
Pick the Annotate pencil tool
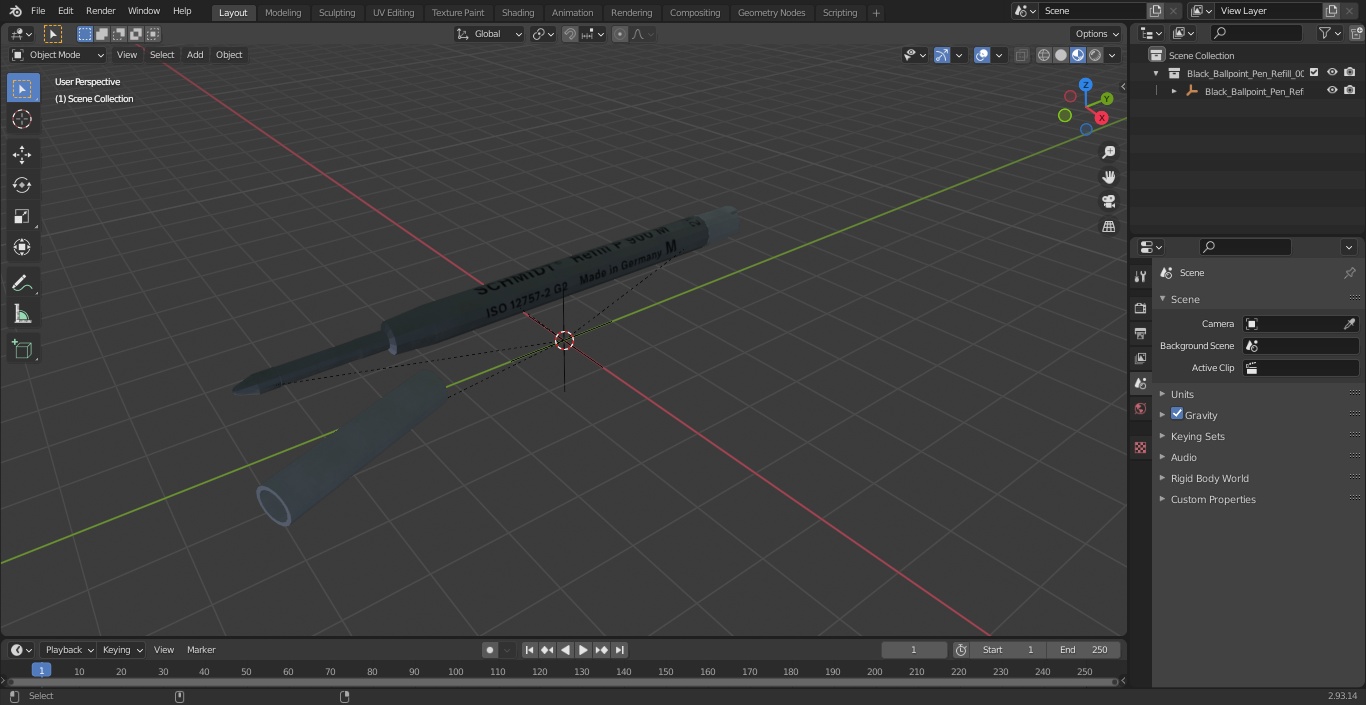(22, 283)
